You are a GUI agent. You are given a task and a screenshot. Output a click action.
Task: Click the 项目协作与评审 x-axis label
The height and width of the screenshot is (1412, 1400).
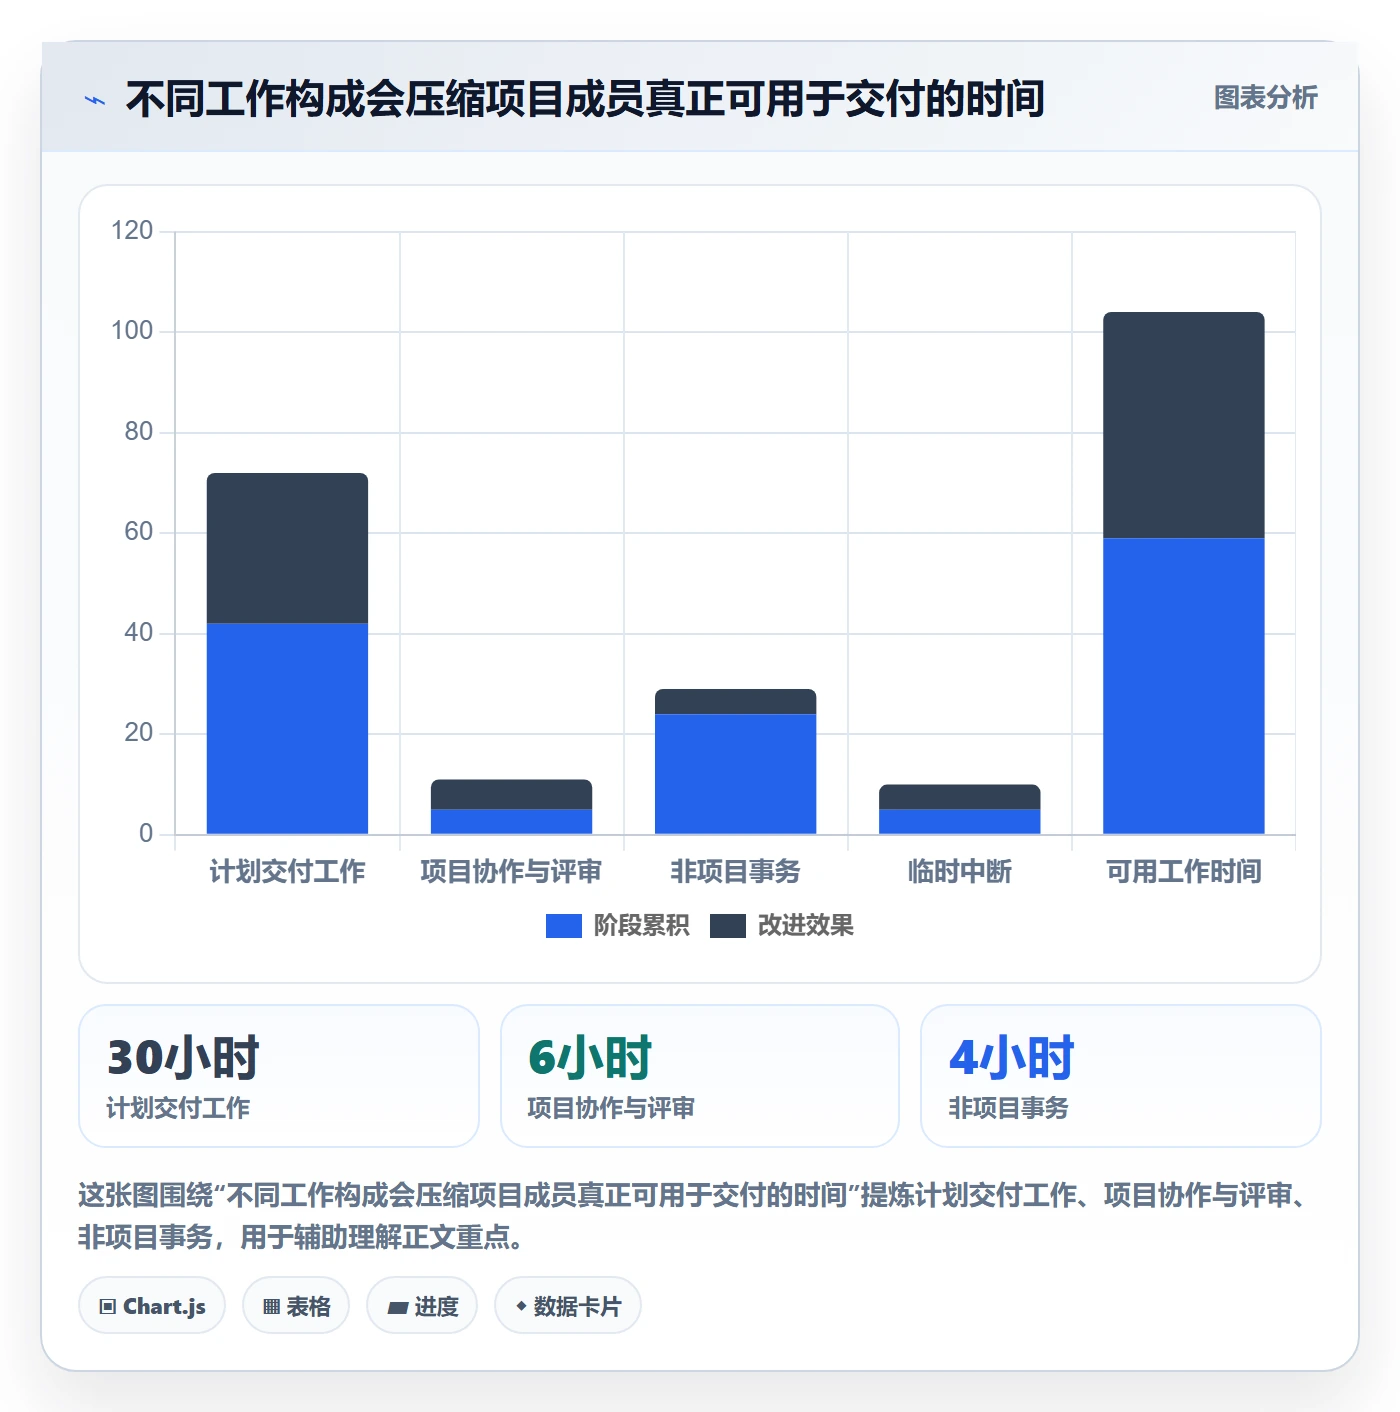click(511, 872)
